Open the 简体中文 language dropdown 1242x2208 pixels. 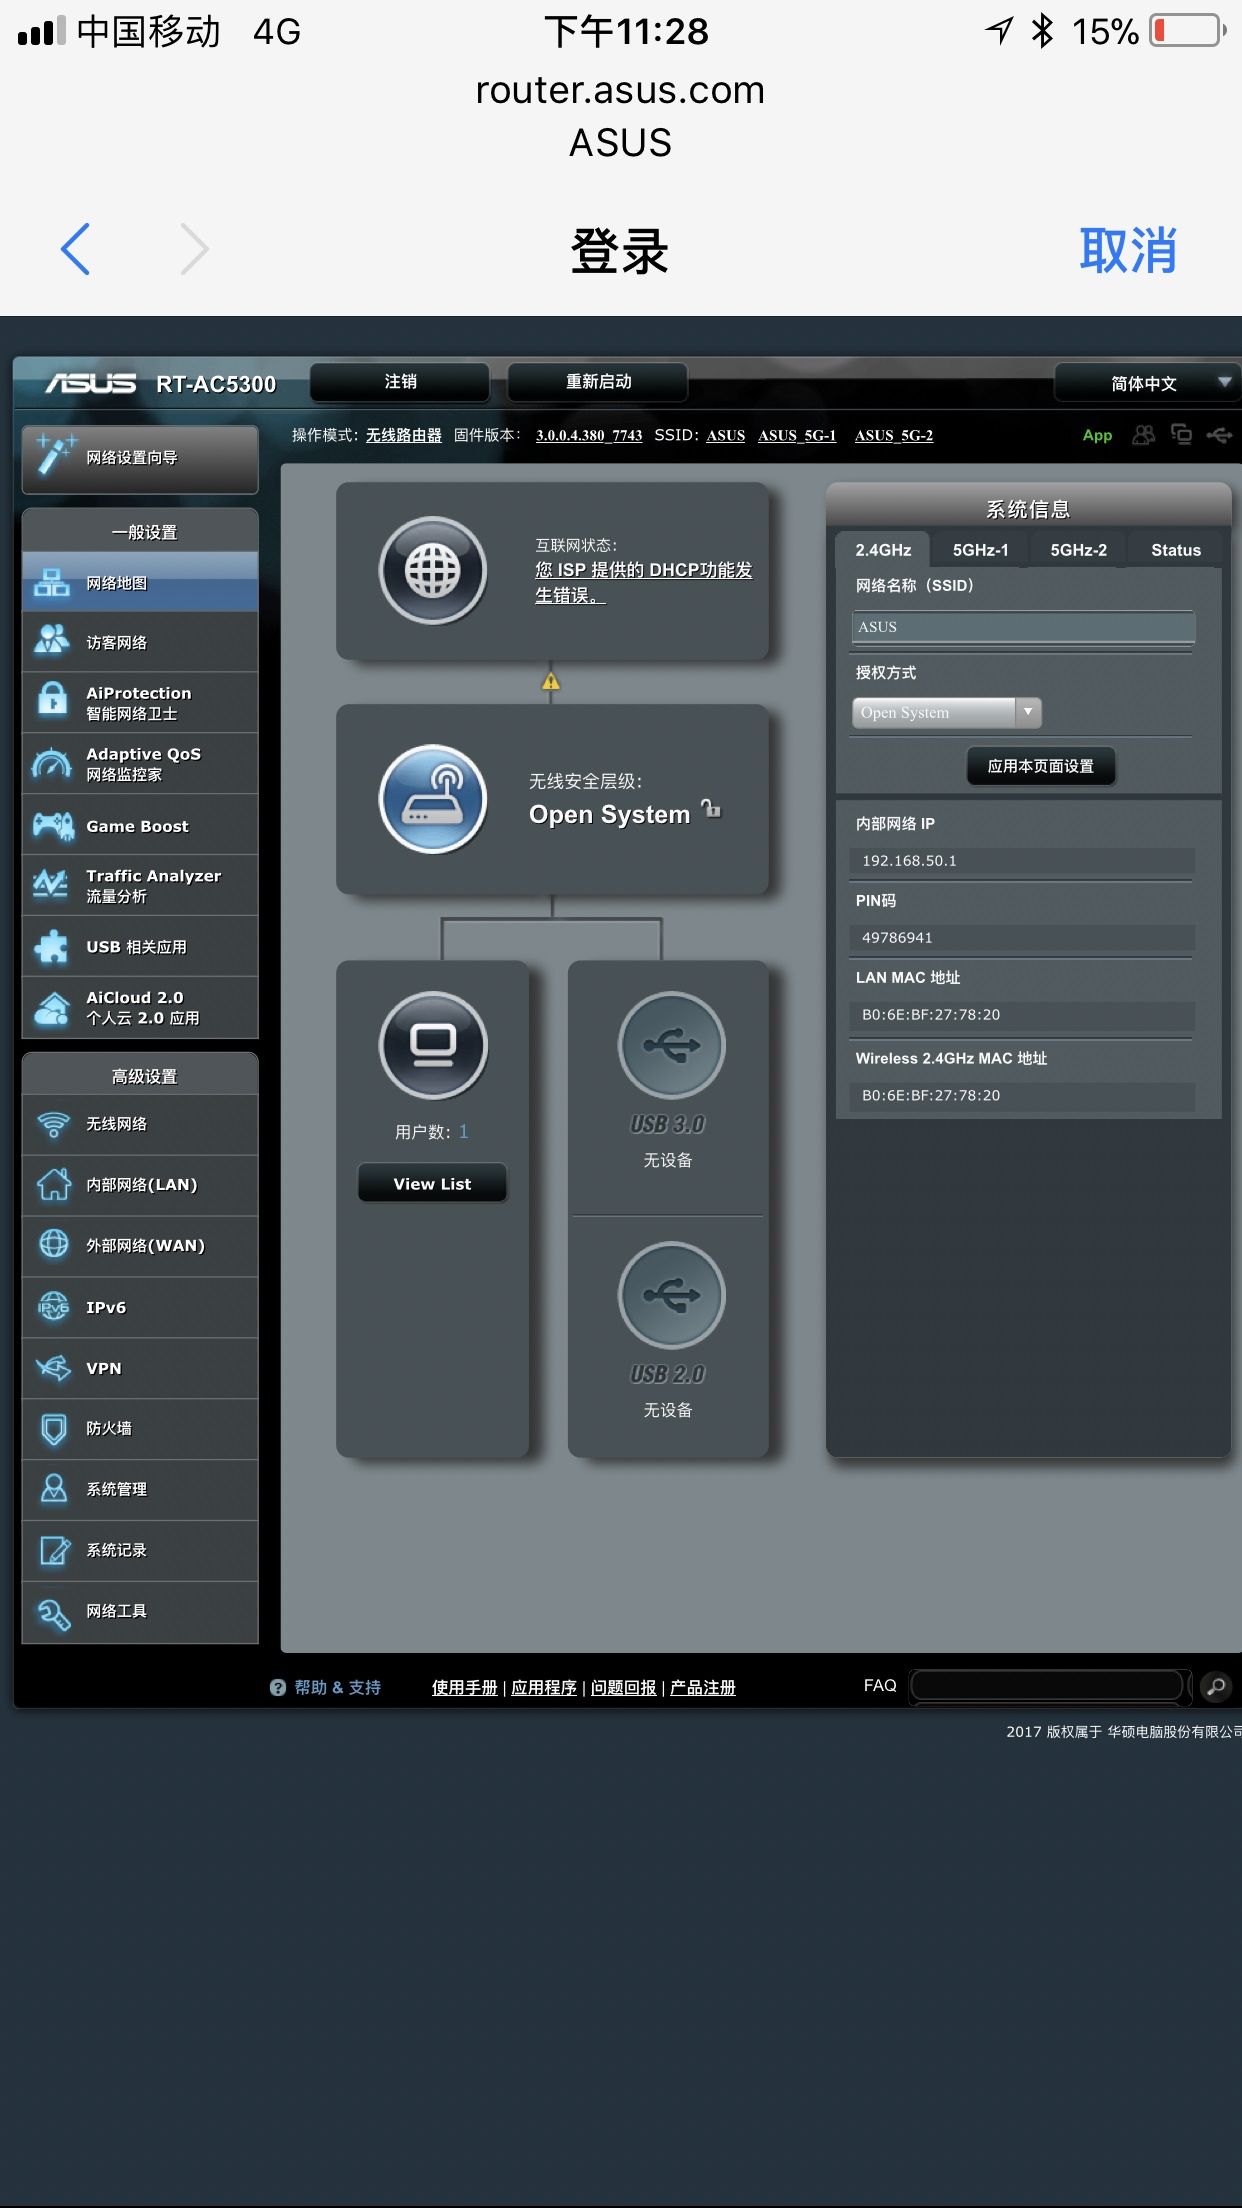(x=1147, y=383)
